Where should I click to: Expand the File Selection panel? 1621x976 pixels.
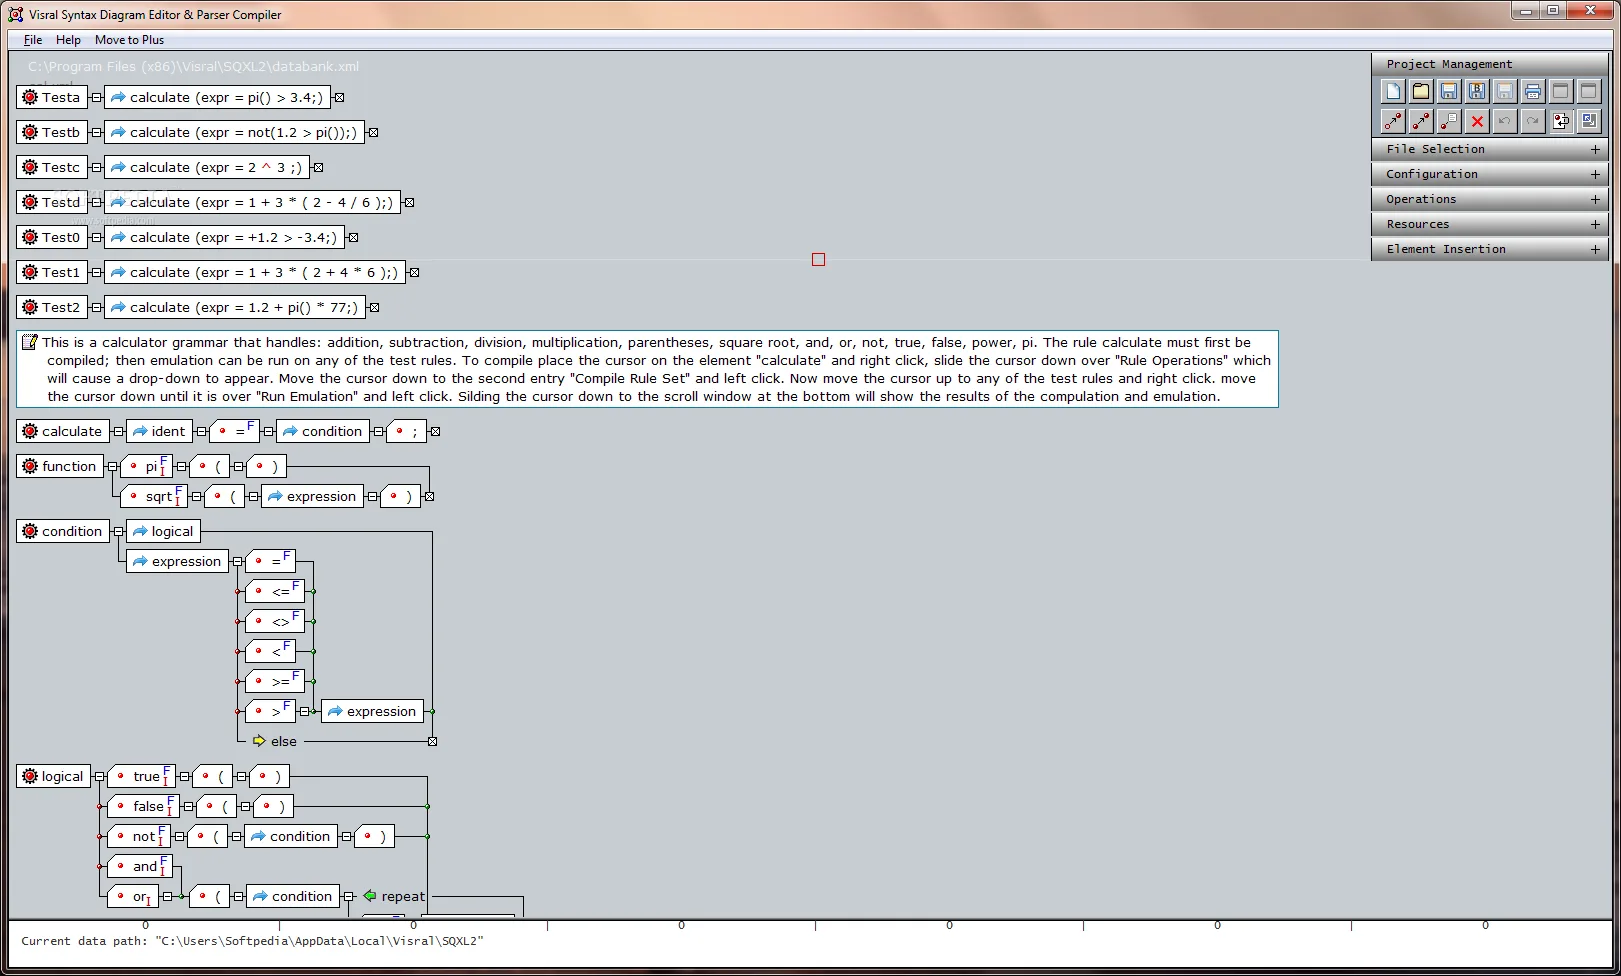click(1595, 149)
